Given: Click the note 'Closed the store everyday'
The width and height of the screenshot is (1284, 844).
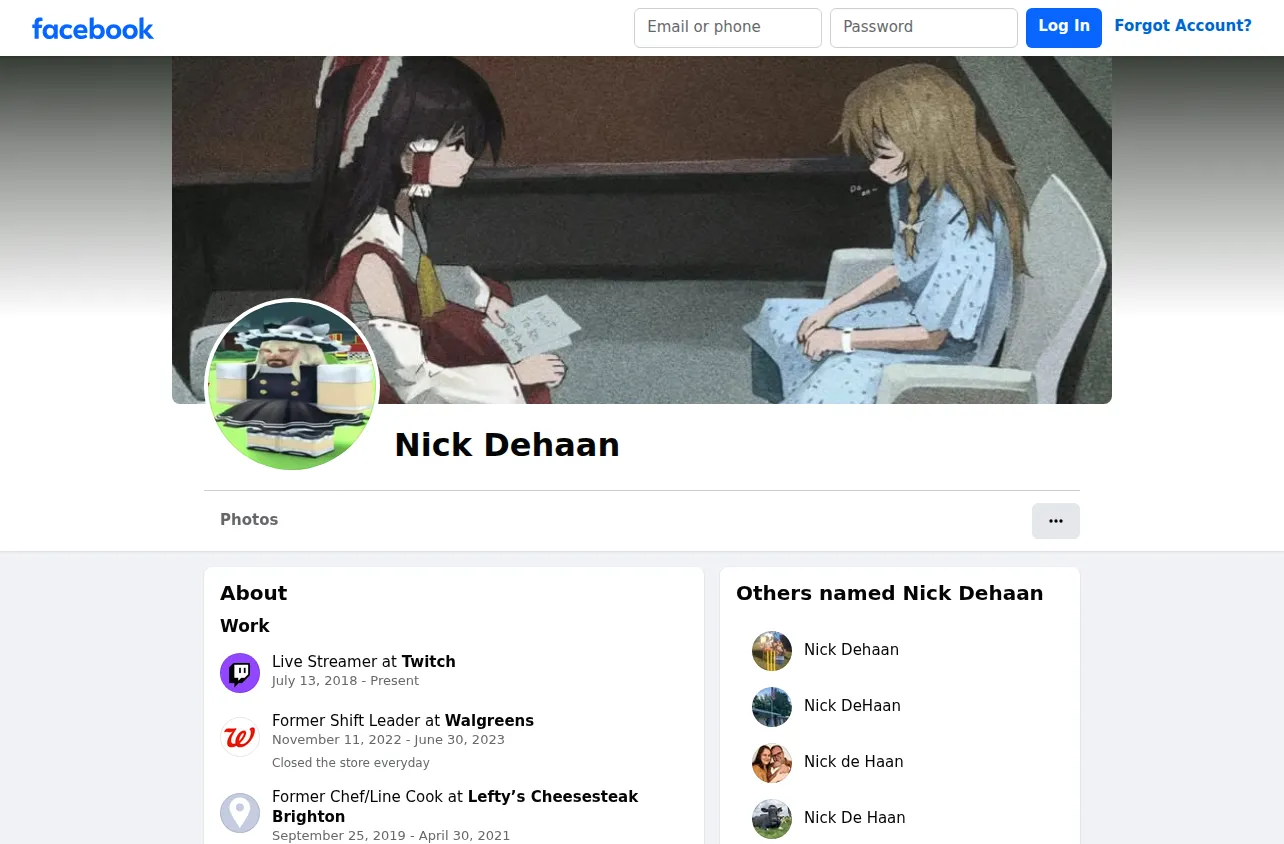Looking at the screenshot, I should (x=351, y=763).
